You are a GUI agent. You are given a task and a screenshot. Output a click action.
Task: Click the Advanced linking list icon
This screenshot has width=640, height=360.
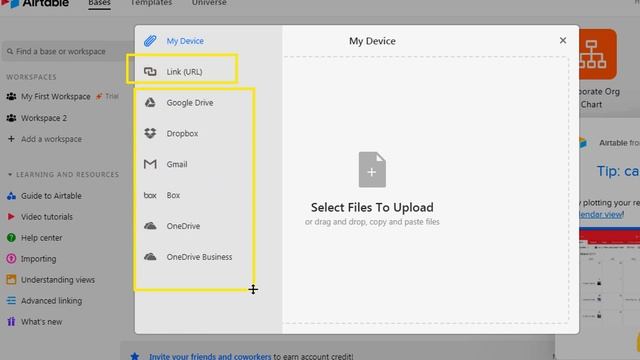[x=11, y=300]
